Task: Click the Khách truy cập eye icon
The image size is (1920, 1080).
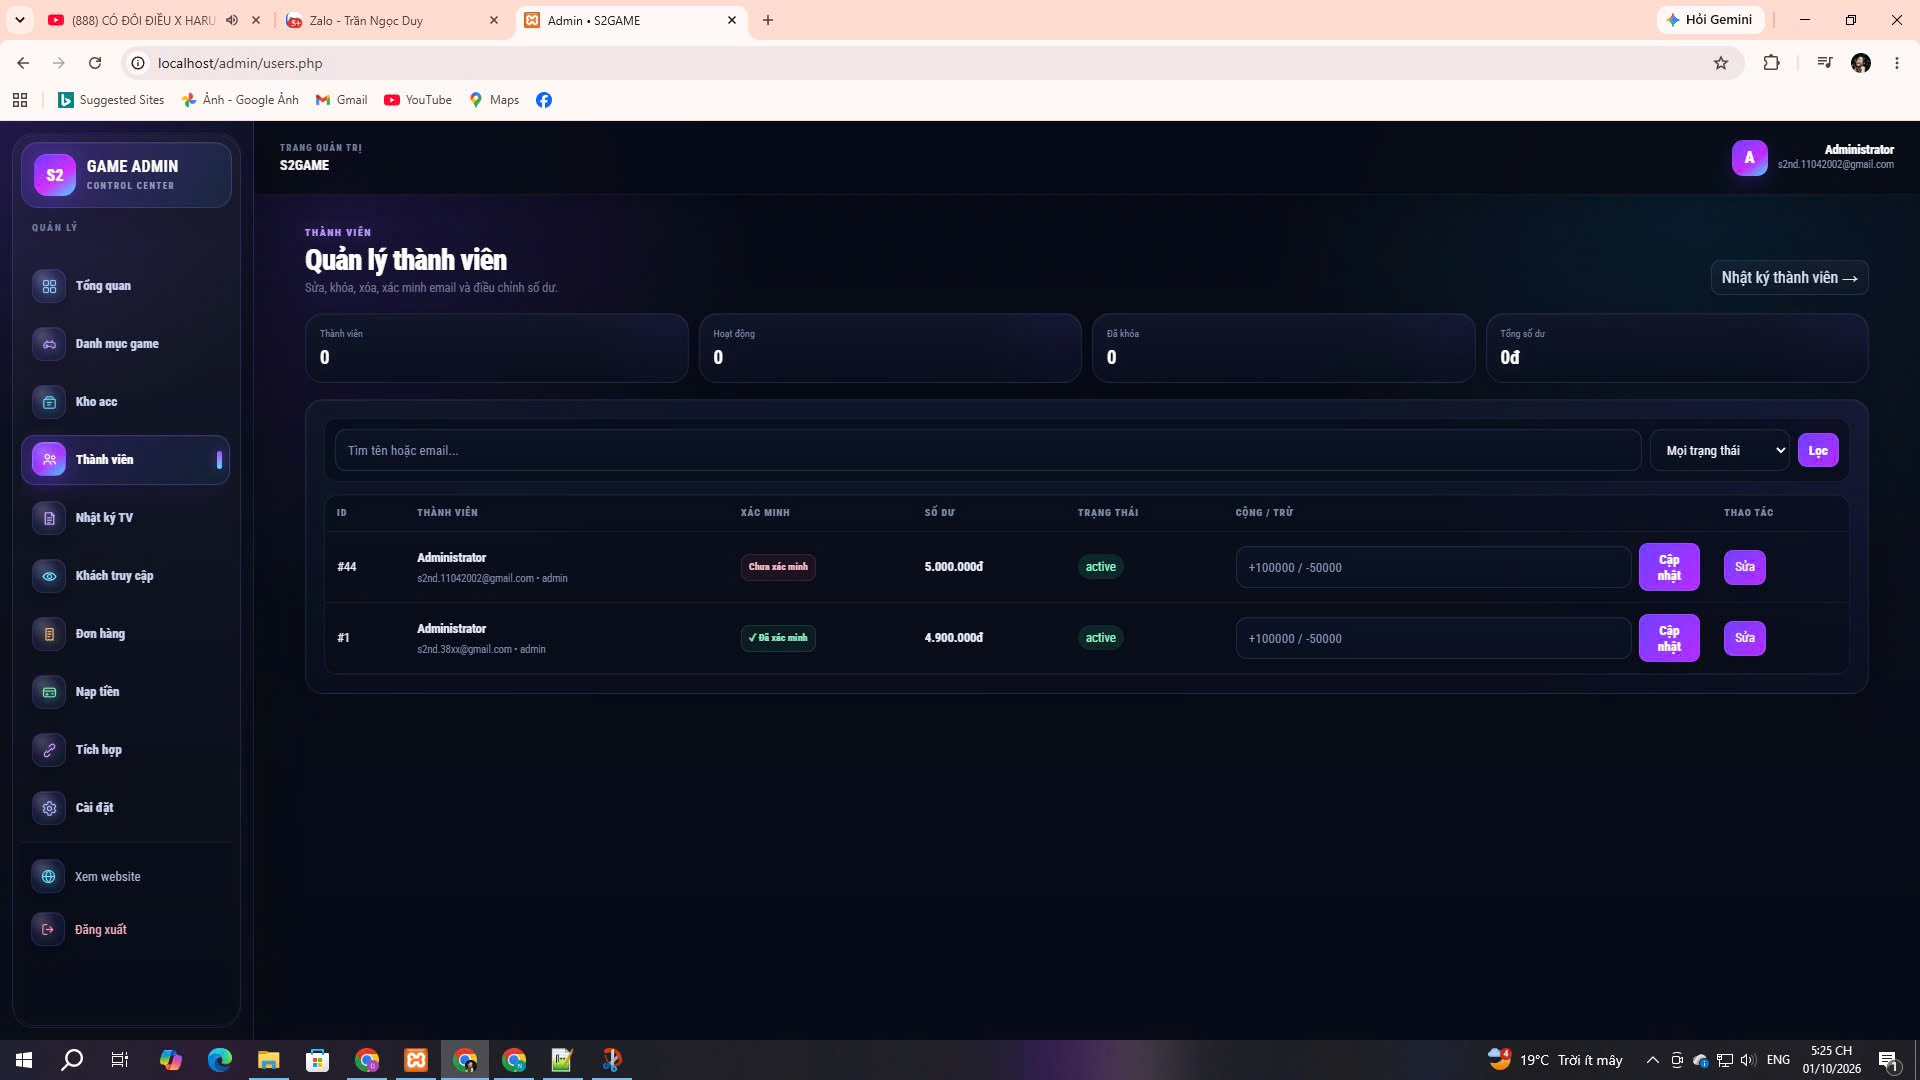Action: tap(49, 576)
